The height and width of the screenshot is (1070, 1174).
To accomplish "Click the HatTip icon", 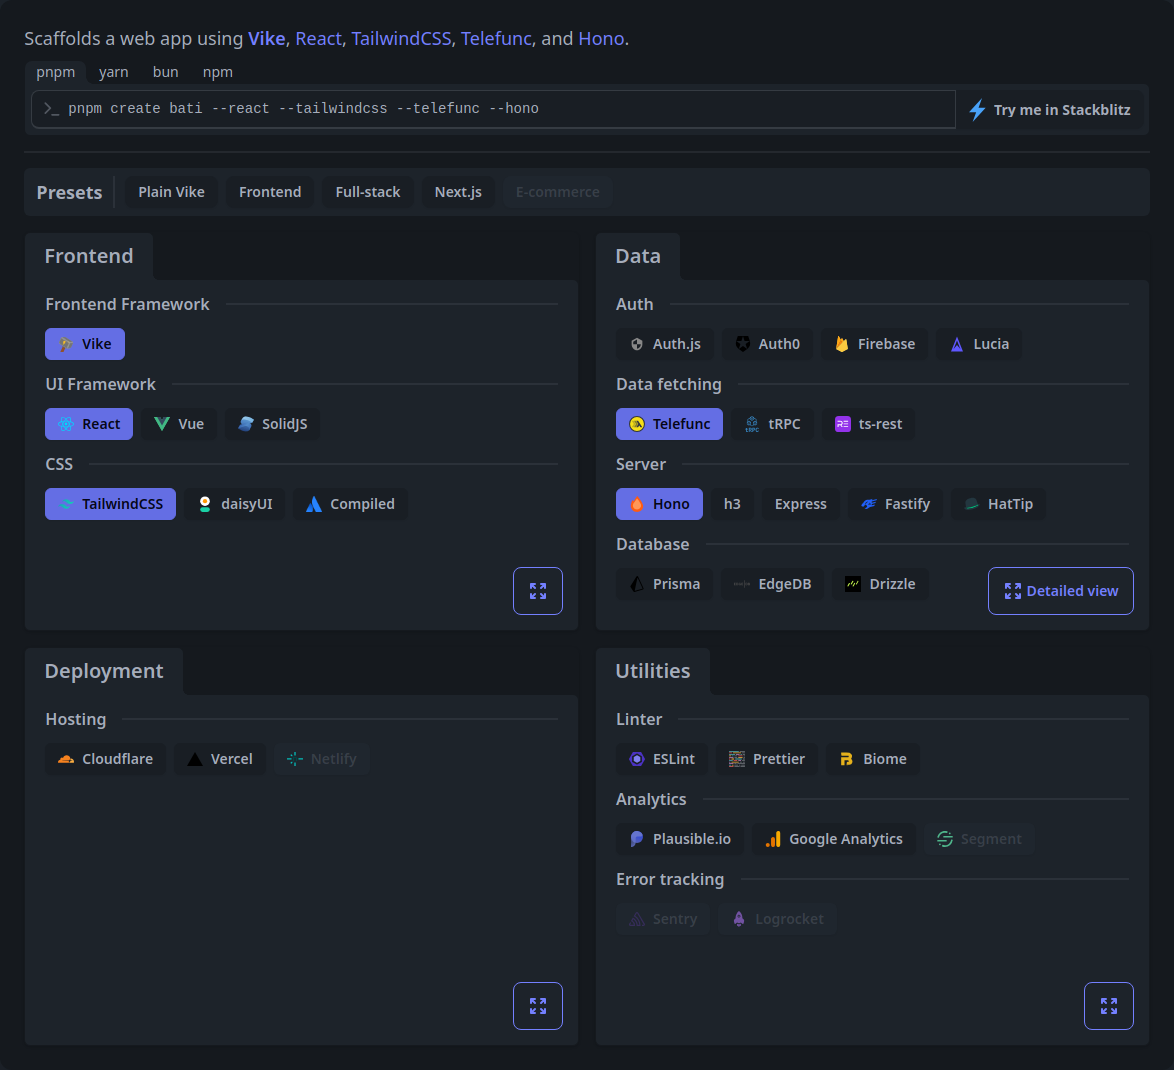I will 972,504.
